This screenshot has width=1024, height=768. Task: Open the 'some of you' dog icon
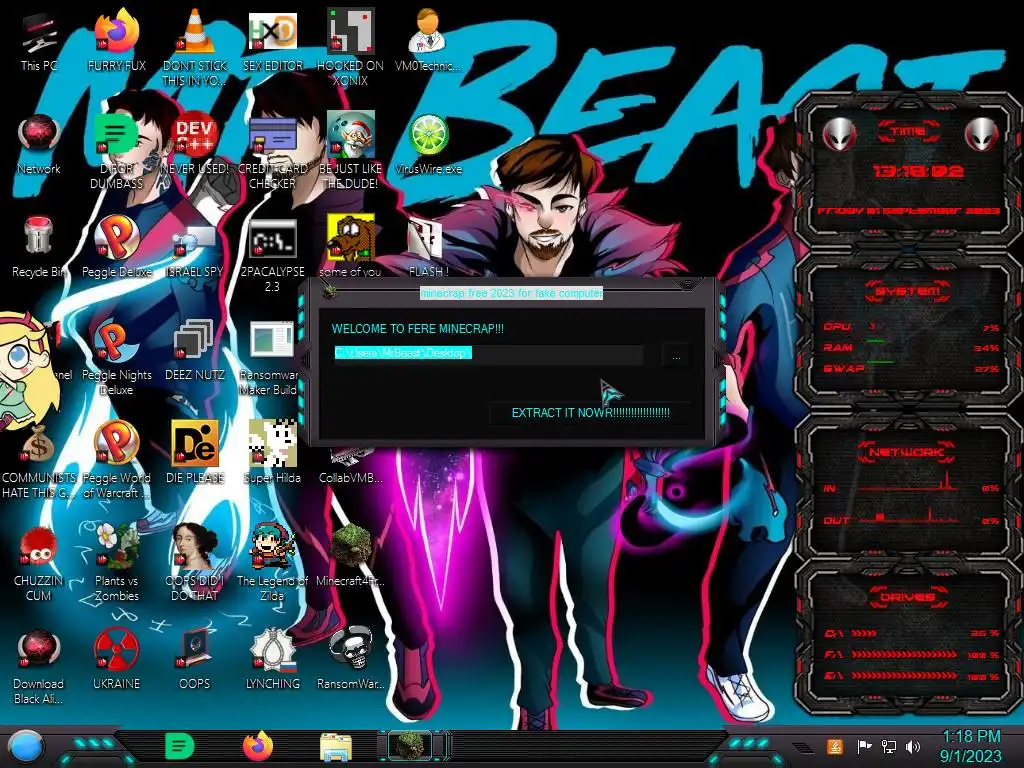point(350,247)
